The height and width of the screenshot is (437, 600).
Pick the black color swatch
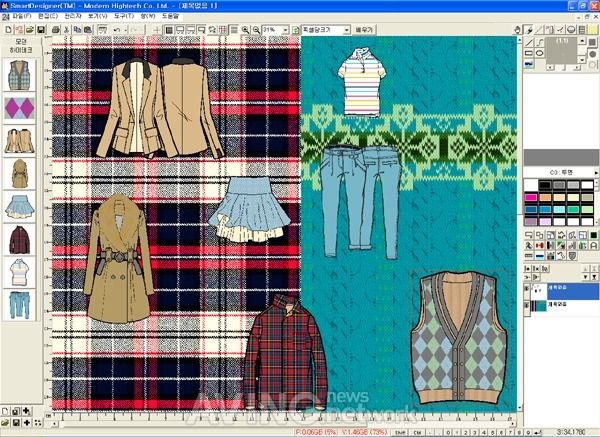[545, 185]
